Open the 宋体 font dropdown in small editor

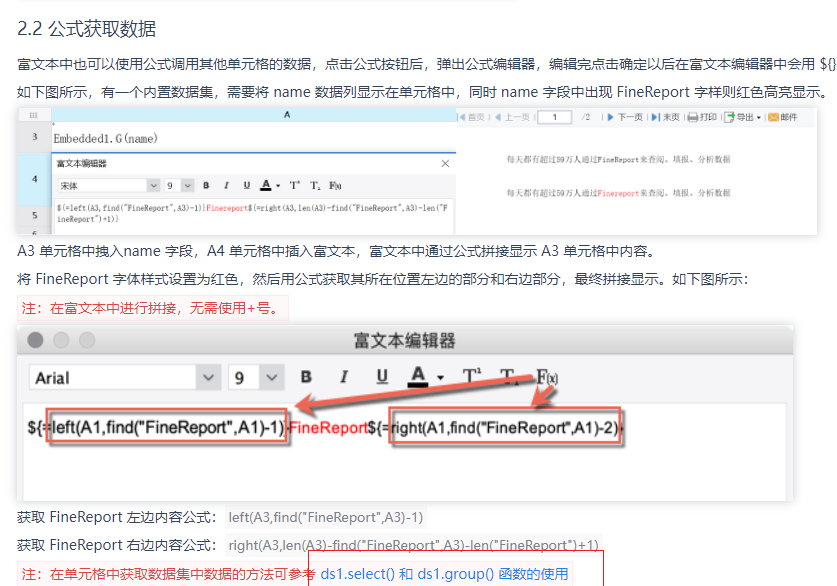(x=153, y=186)
